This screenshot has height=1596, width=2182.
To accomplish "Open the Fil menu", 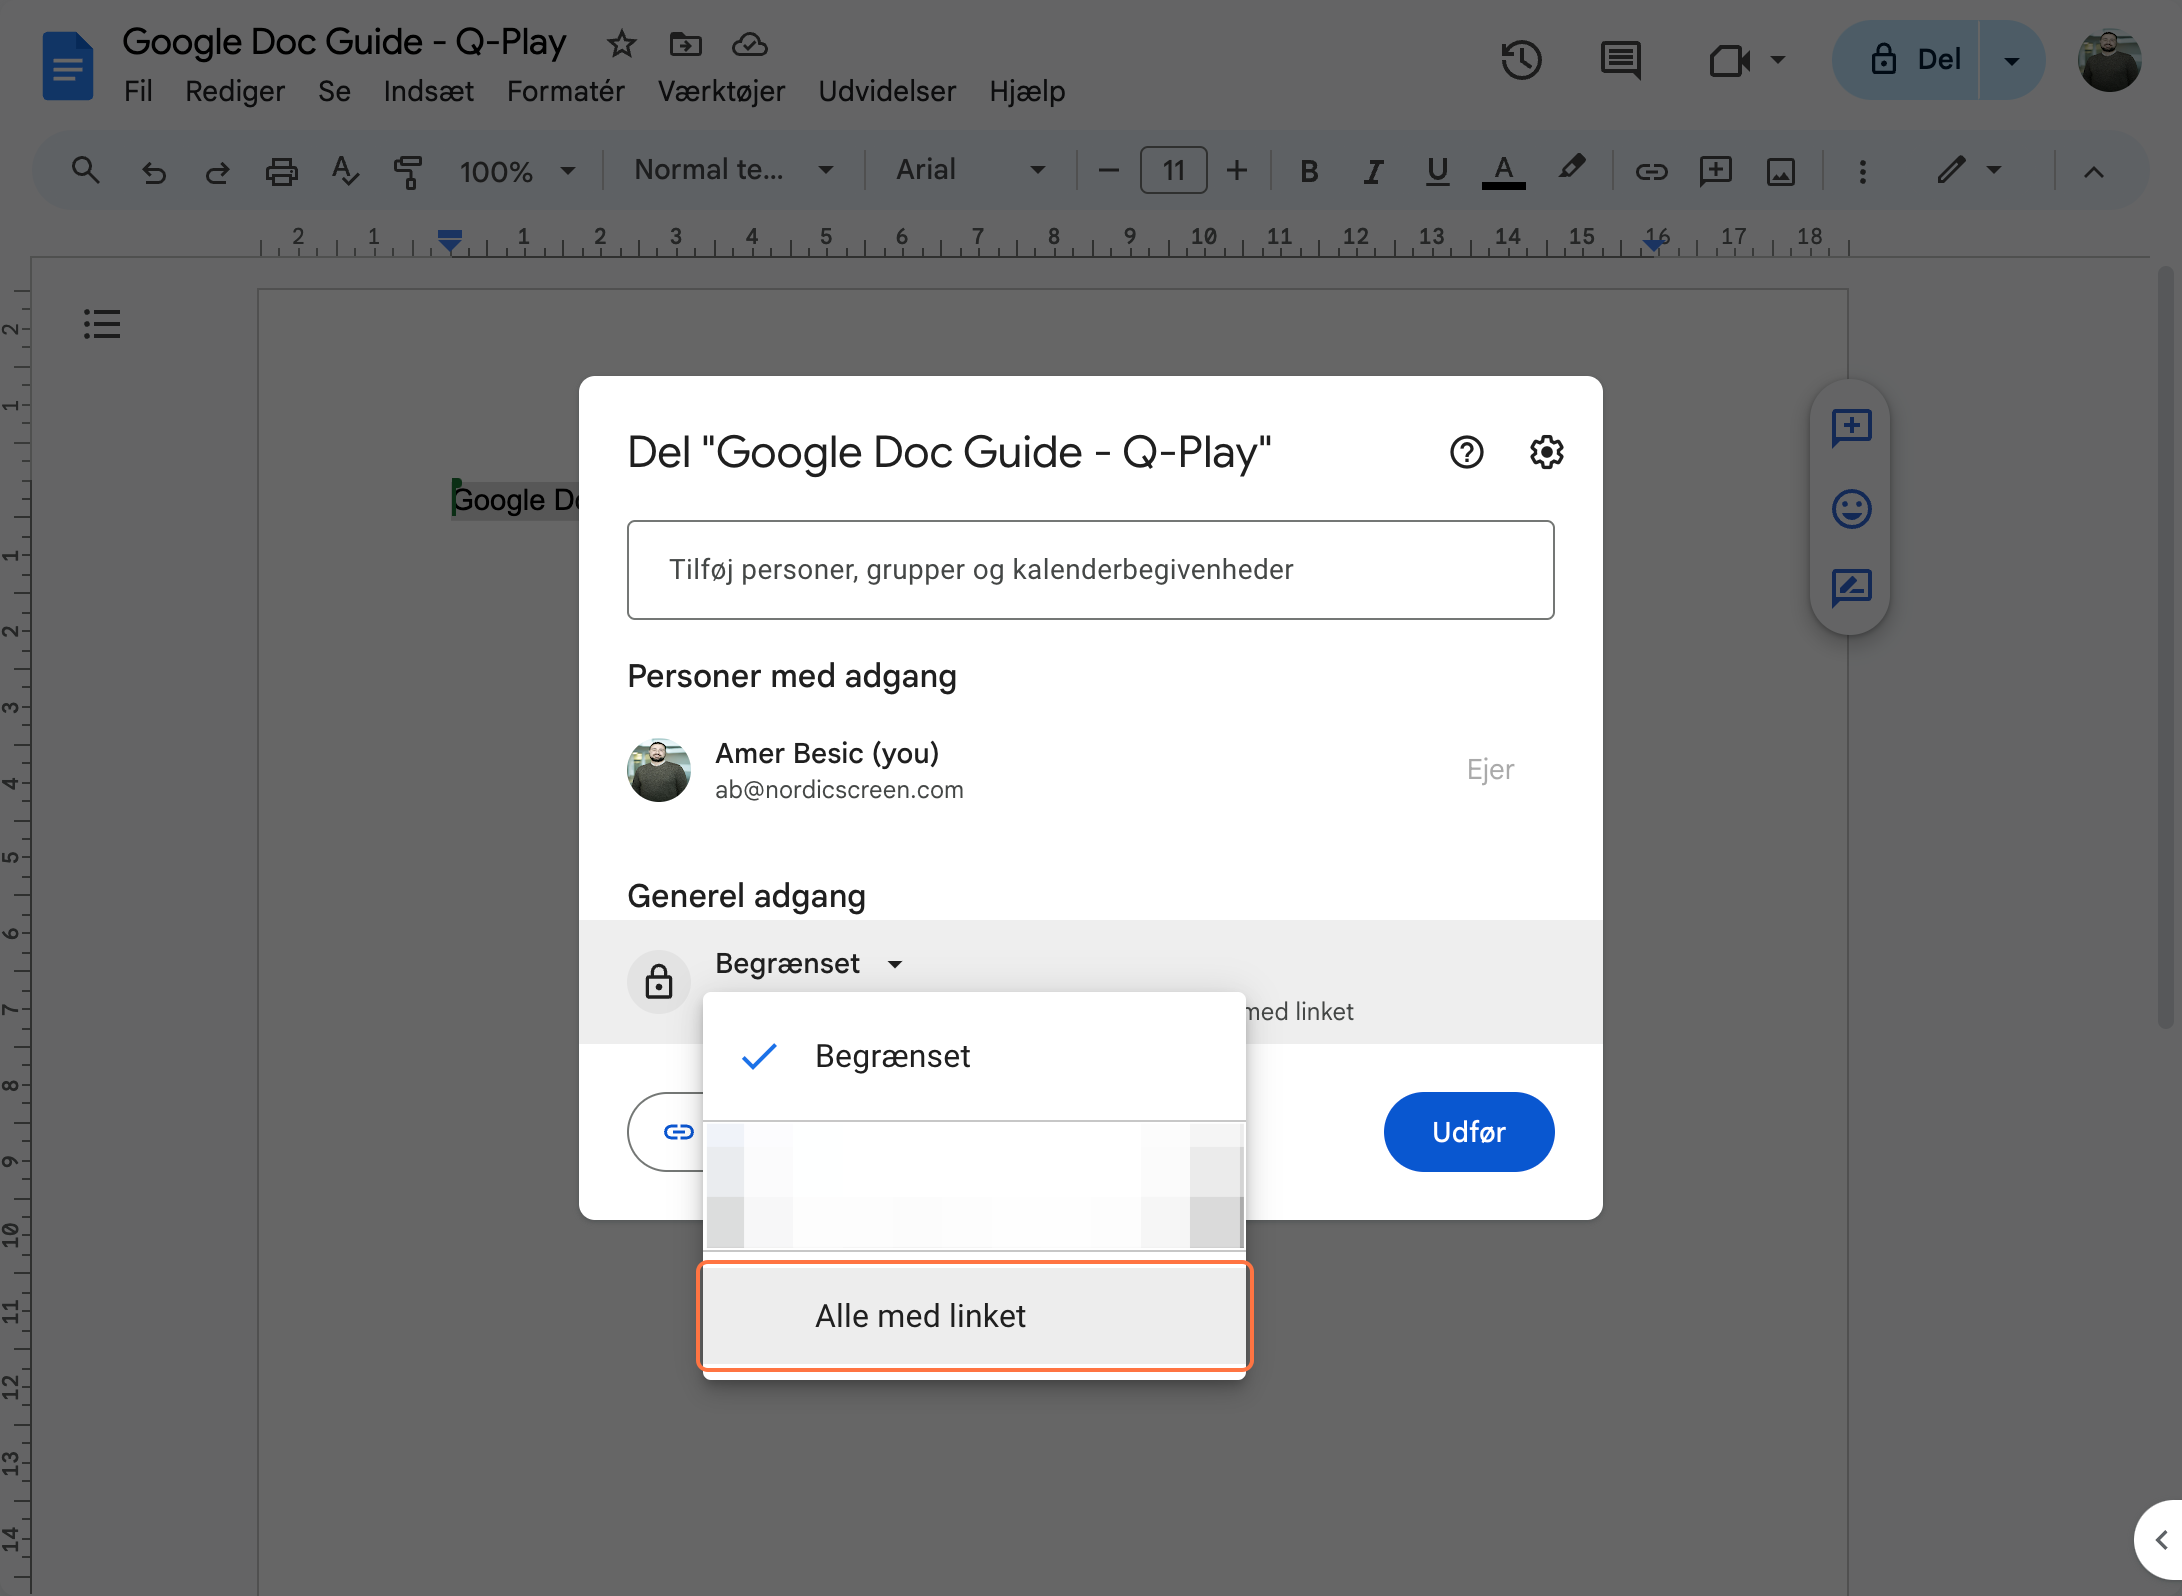I will point(138,91).
